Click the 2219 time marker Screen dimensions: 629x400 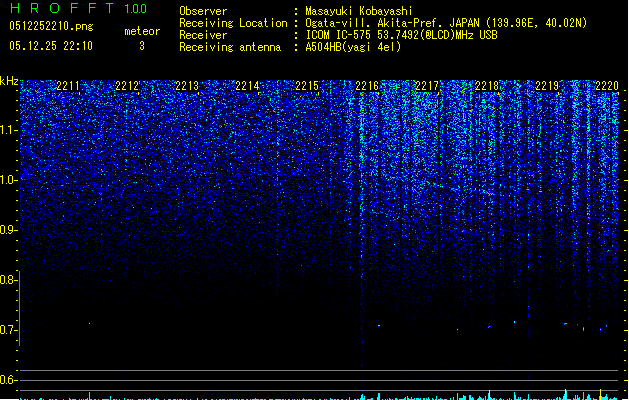[547, 86]
